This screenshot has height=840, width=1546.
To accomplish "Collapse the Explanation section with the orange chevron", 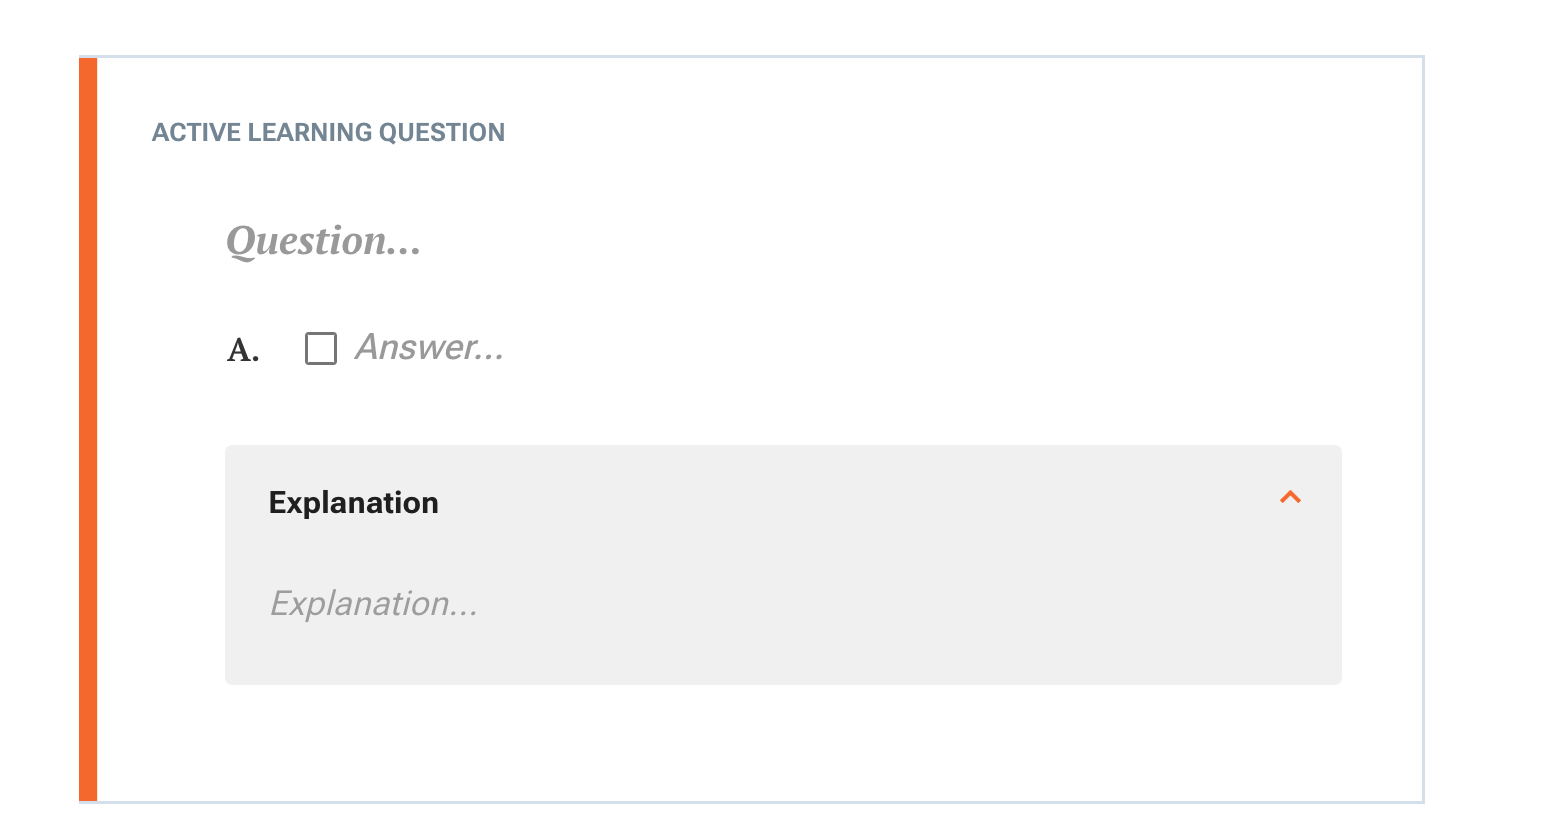I will 1290,497.
